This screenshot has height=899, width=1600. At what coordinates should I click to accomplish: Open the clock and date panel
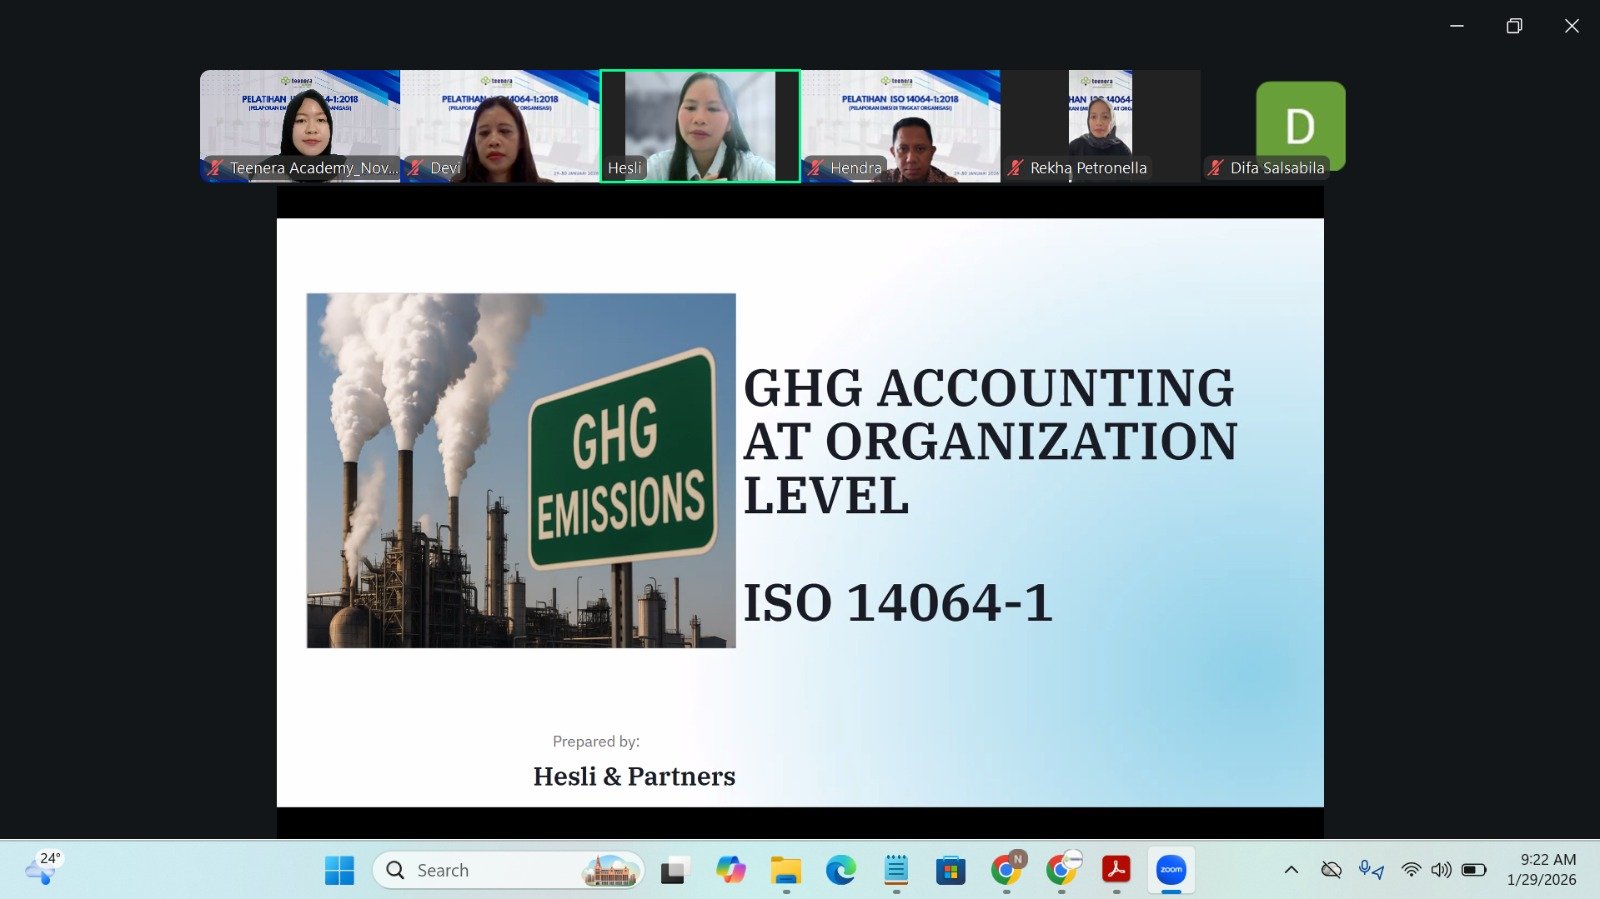pyautogui.click(x=1541, y=870)
